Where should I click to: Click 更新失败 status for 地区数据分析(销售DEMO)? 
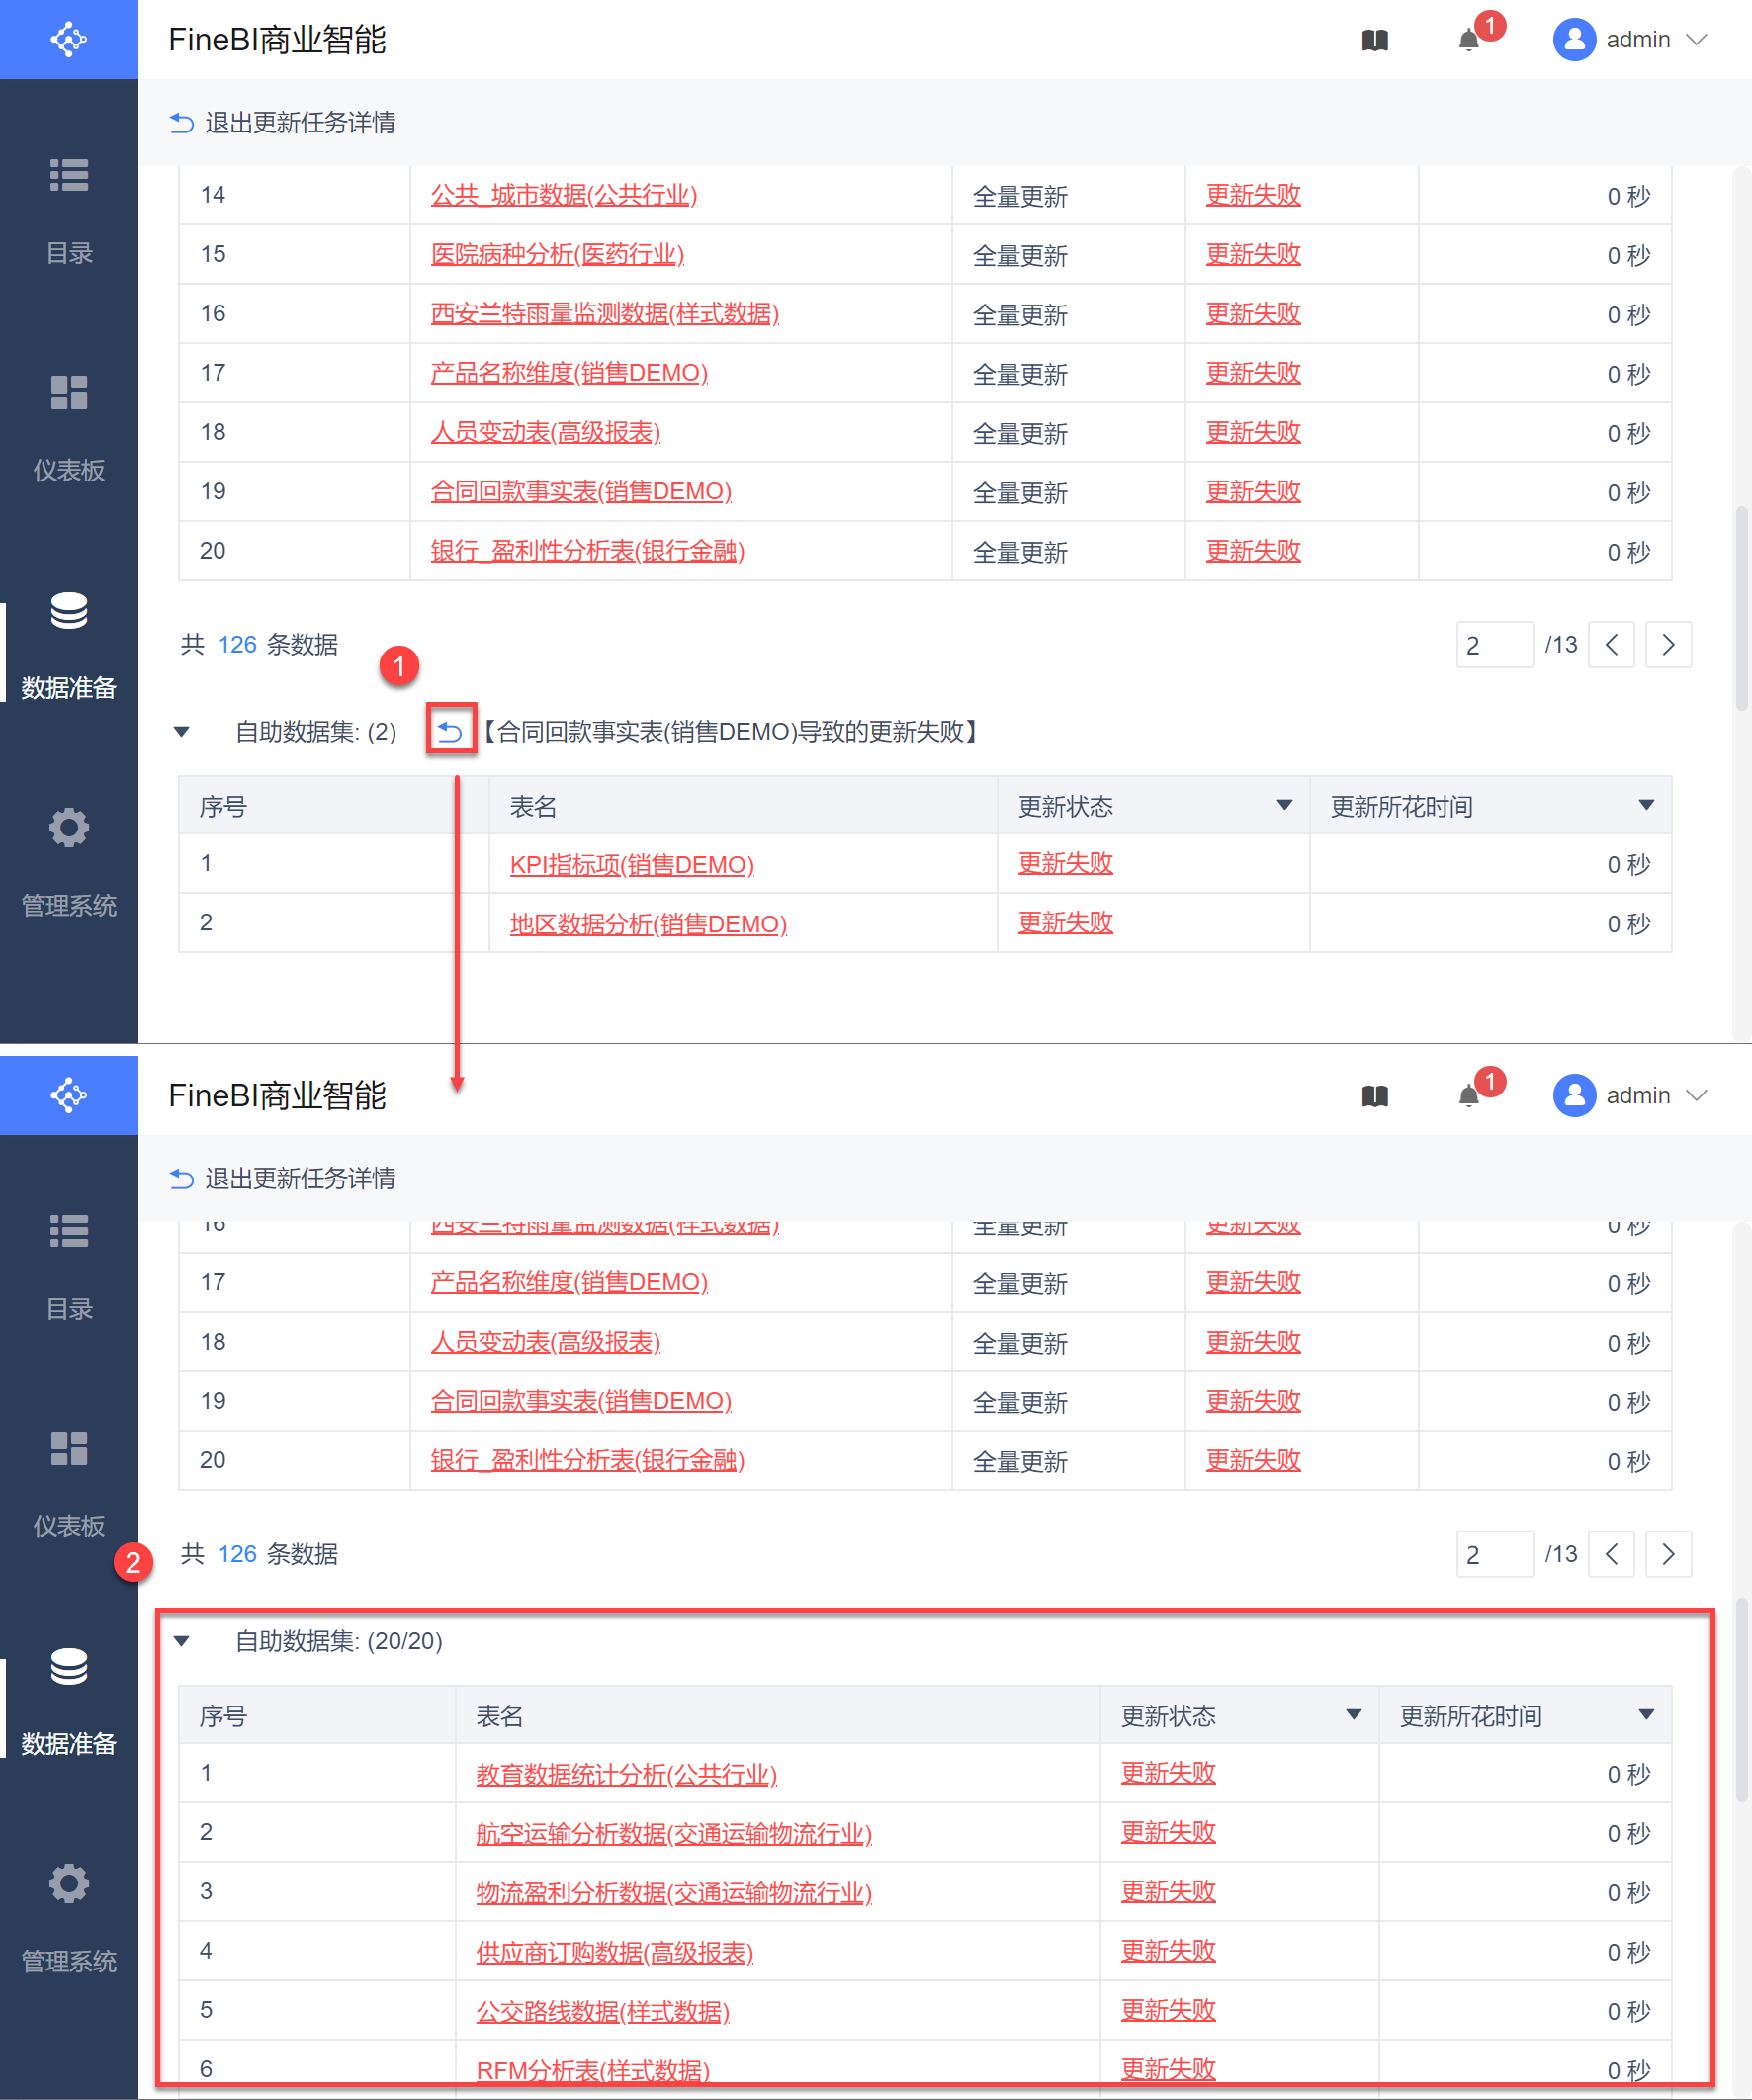tap(1065, 922)
